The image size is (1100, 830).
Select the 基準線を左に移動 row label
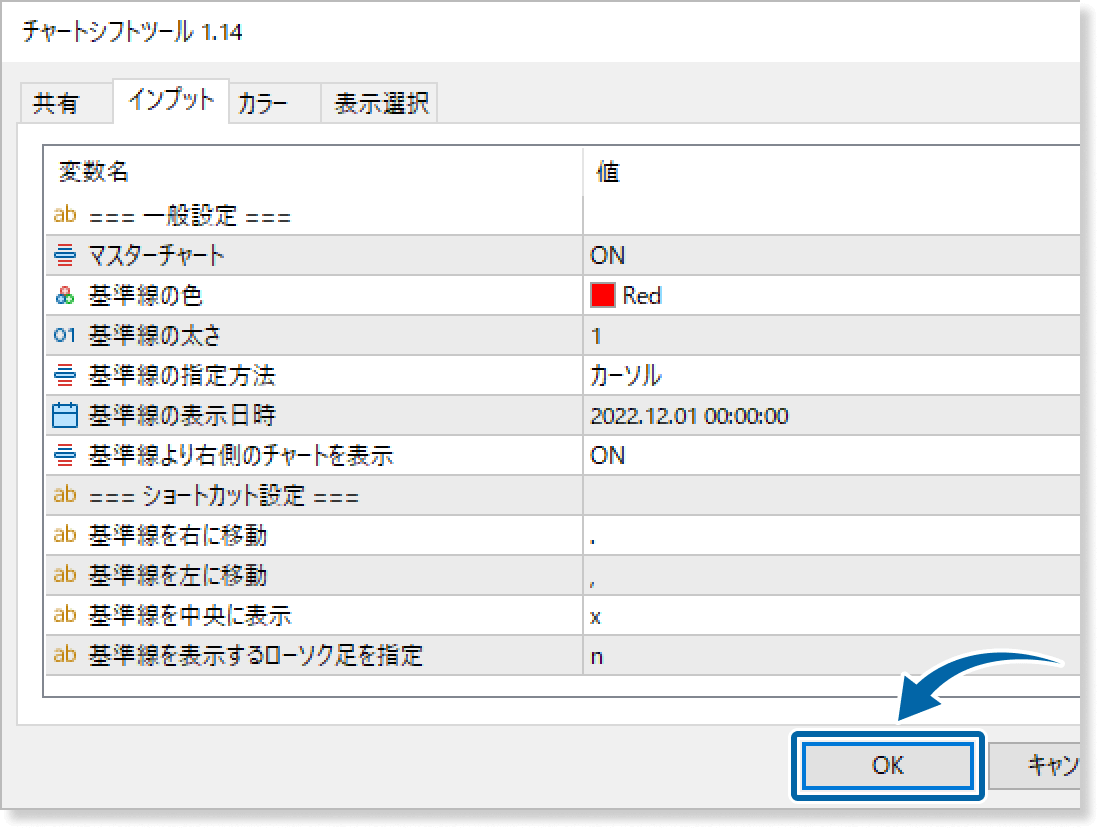point(177,575)
